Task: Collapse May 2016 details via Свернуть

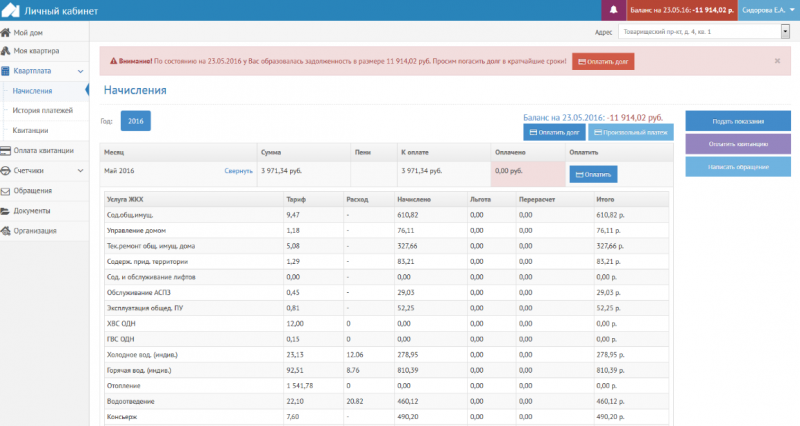Action: click(x=238, y=172)
